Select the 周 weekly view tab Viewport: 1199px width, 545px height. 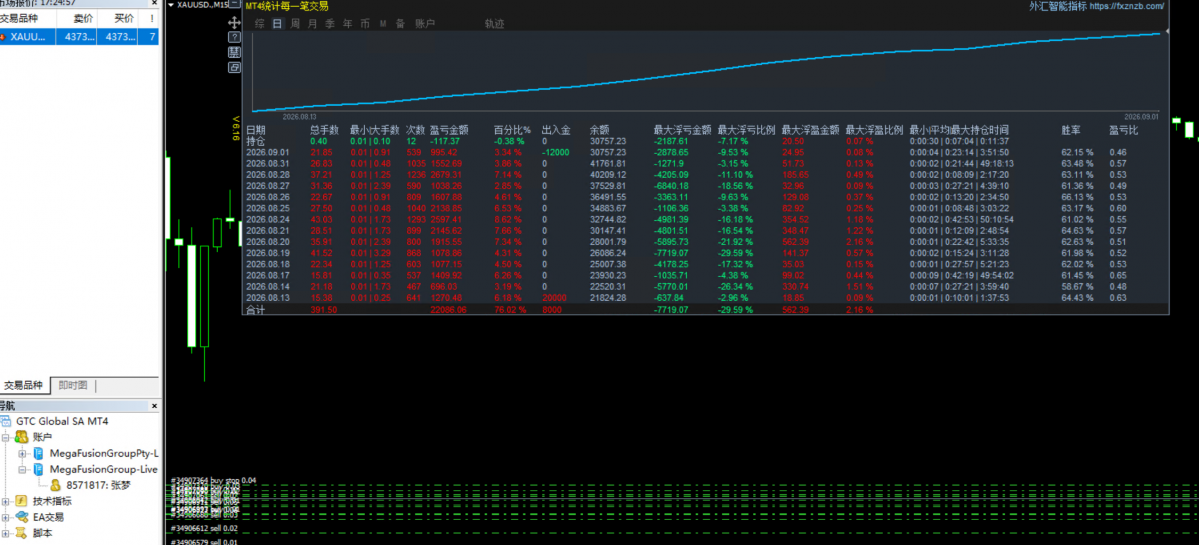294,24
